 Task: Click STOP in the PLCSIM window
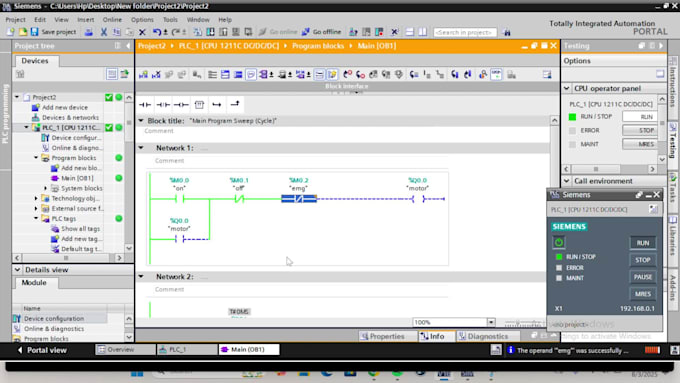click(642, 260)
